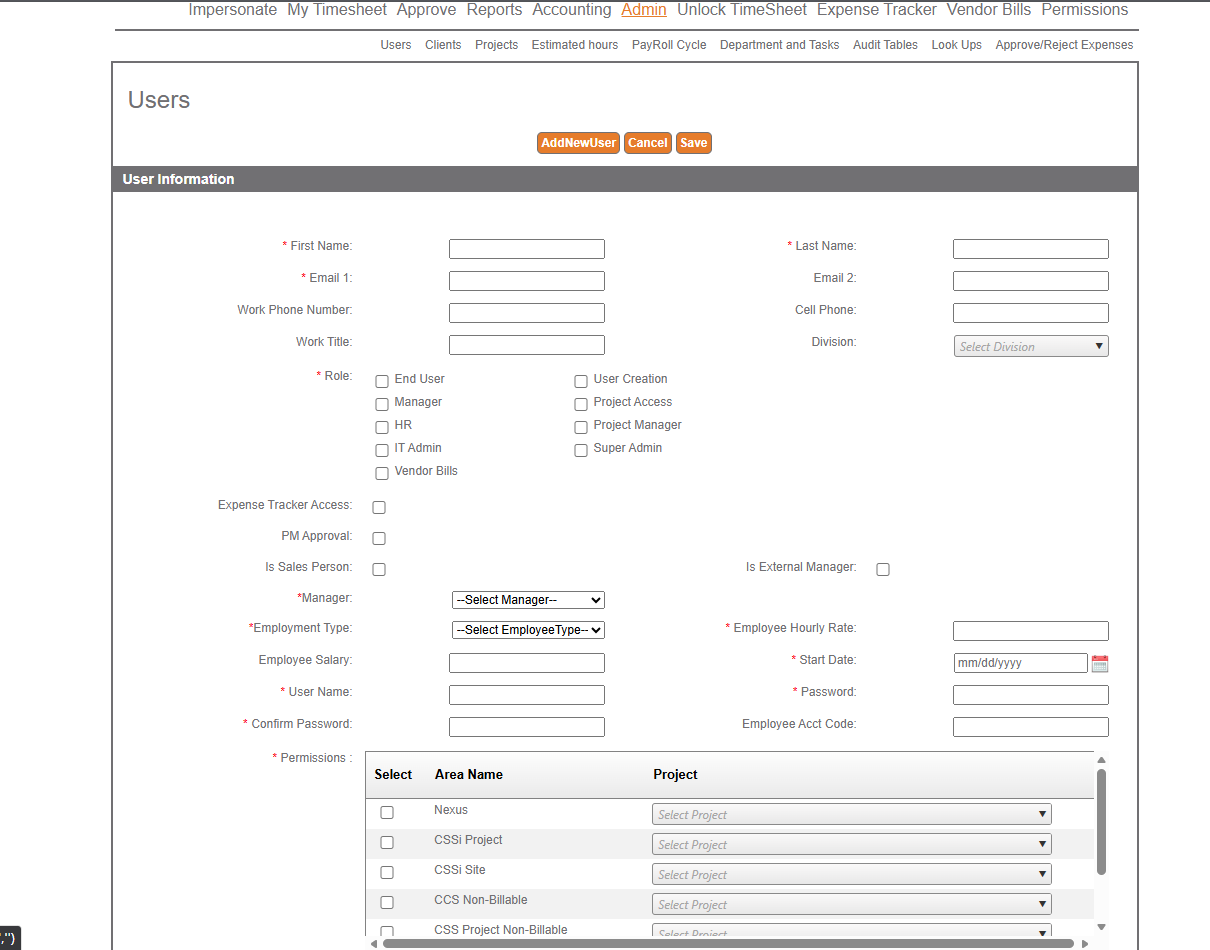Image resolution: width=1210 pixels, height=950 pixels.
Task: Tick the HR role checkbox
Action: [x=382, y=427]
